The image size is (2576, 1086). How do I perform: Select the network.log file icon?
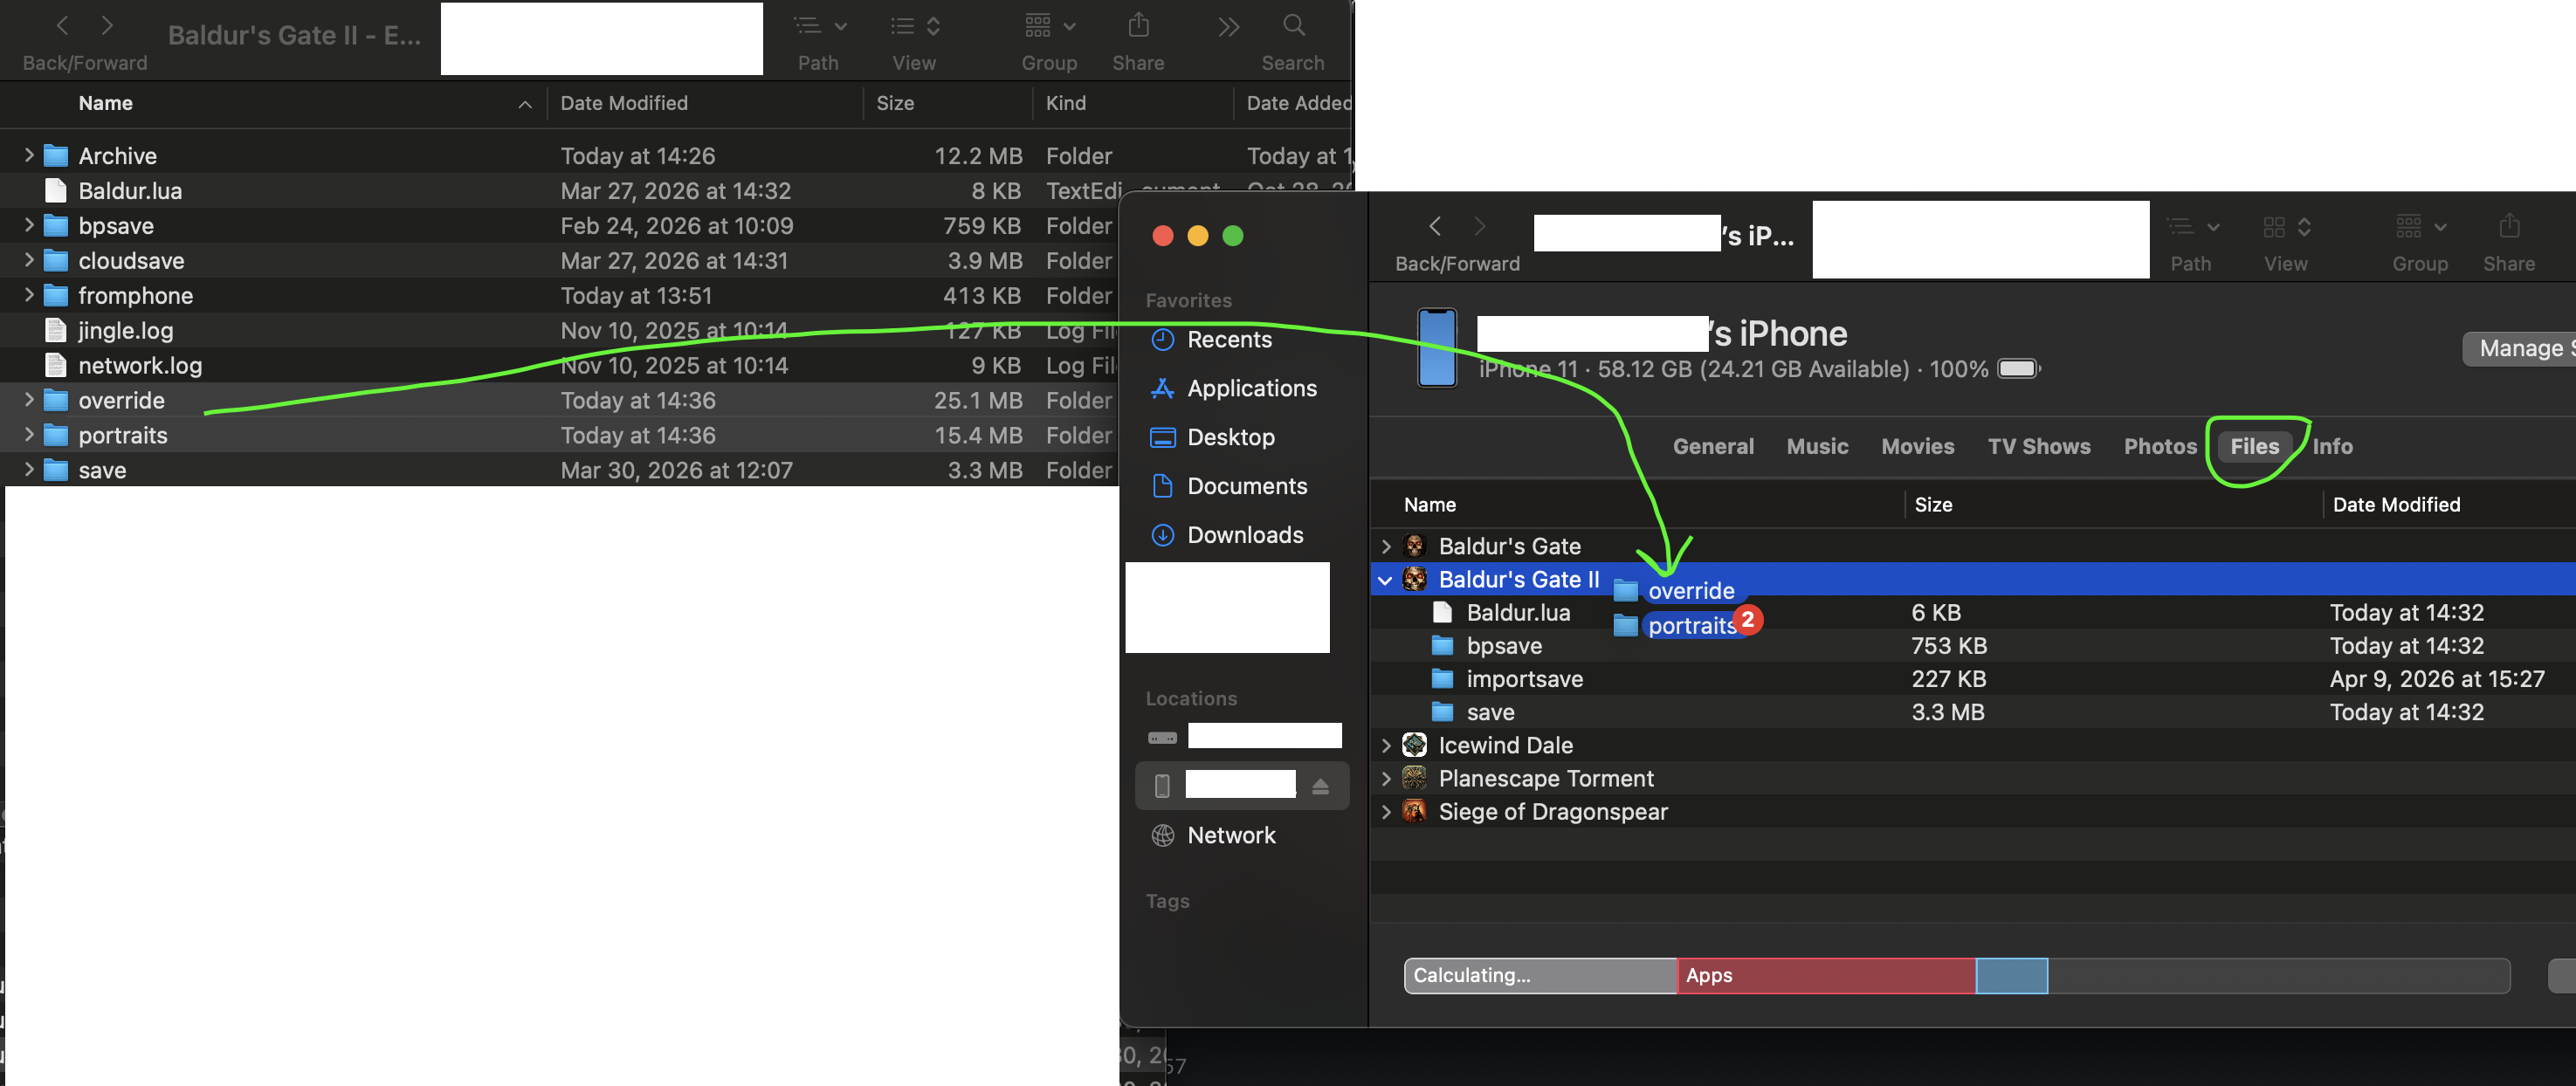coord(56,366)
